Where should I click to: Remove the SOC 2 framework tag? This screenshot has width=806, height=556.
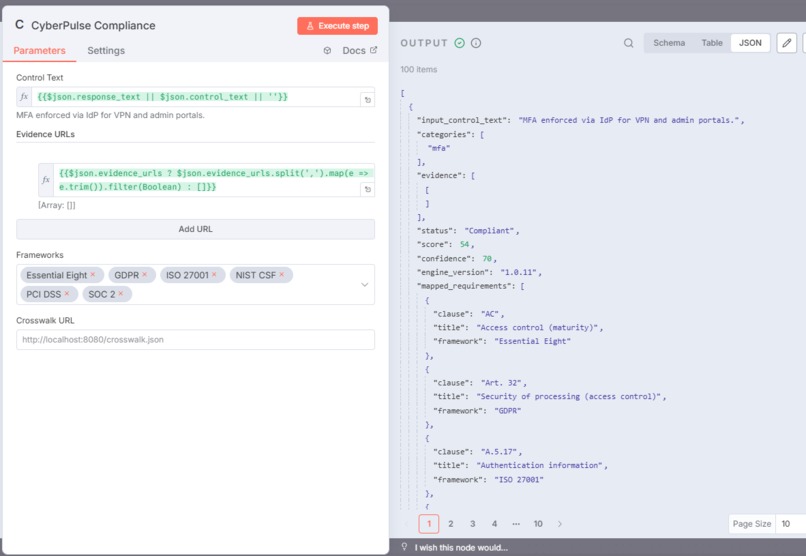point(121,293)
